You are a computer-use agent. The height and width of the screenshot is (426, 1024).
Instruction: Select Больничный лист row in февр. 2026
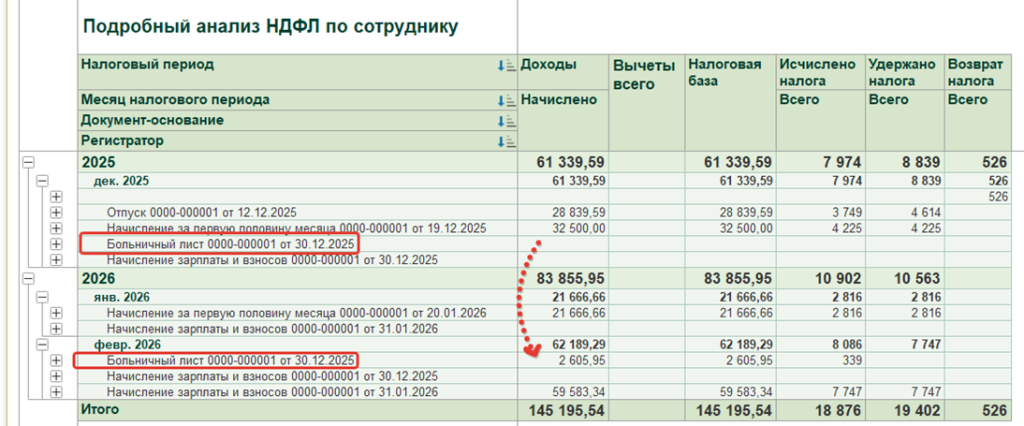pos(231,360)
